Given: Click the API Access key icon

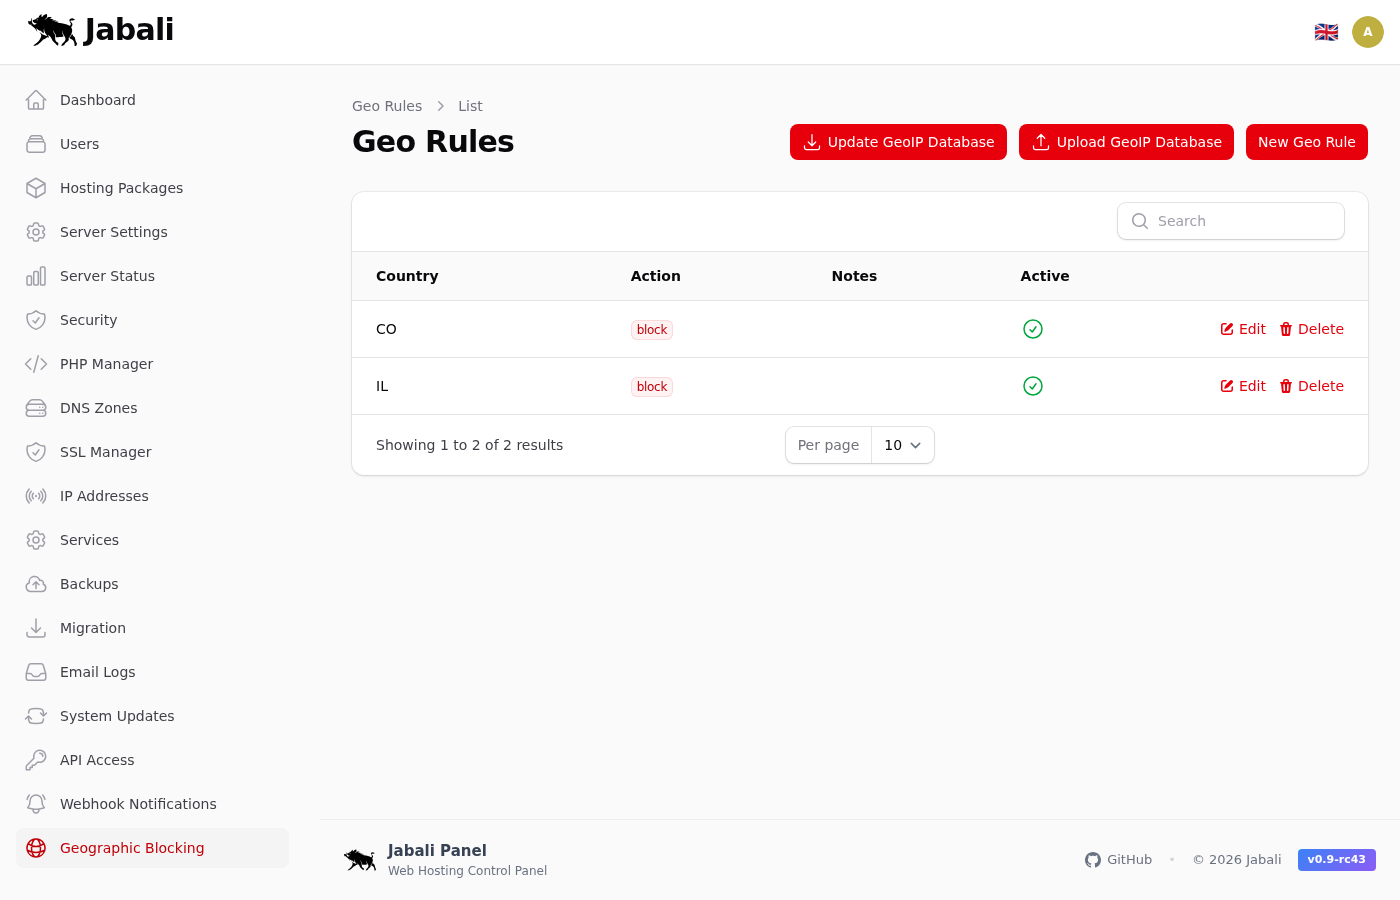Looking at the screenshot, I should pyautogui.click(x=36, y=760).
